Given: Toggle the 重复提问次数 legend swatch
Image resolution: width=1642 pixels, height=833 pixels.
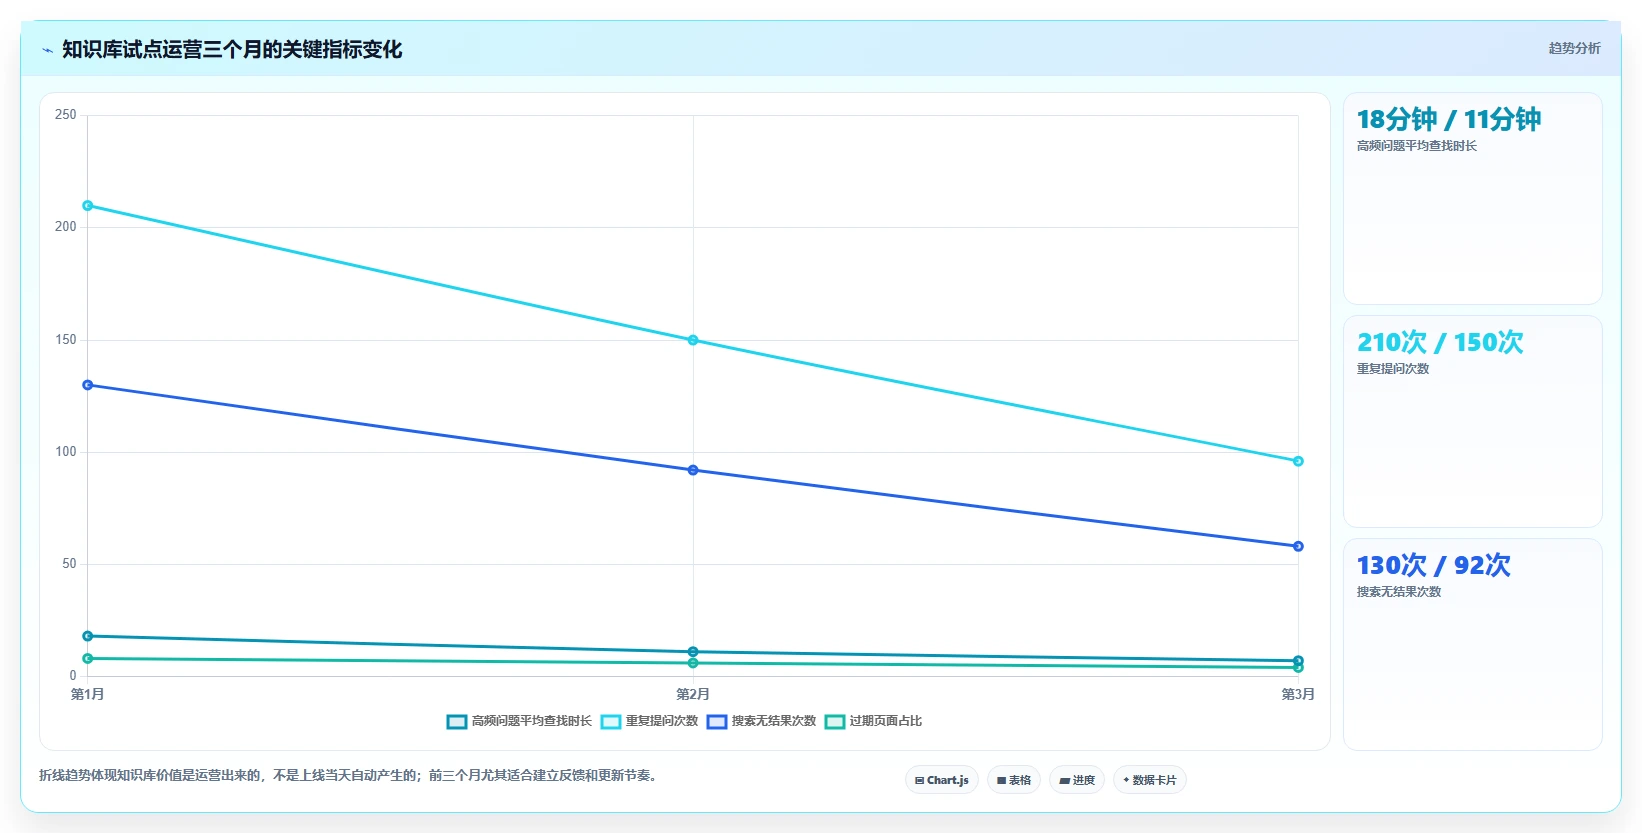Looking at the screenshot, I should coord(611,722).
